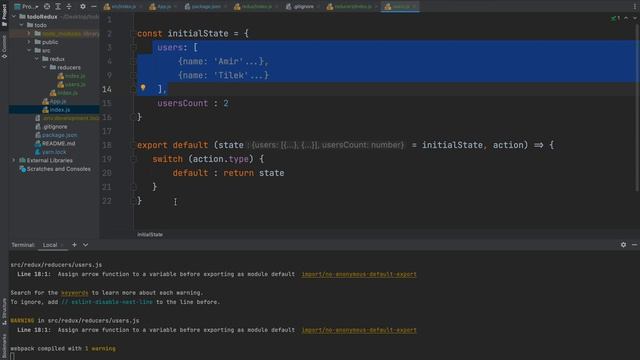Open the Structure tool window side tab
The height and width of the screenshot is (360, 640).
coord(4,311)
